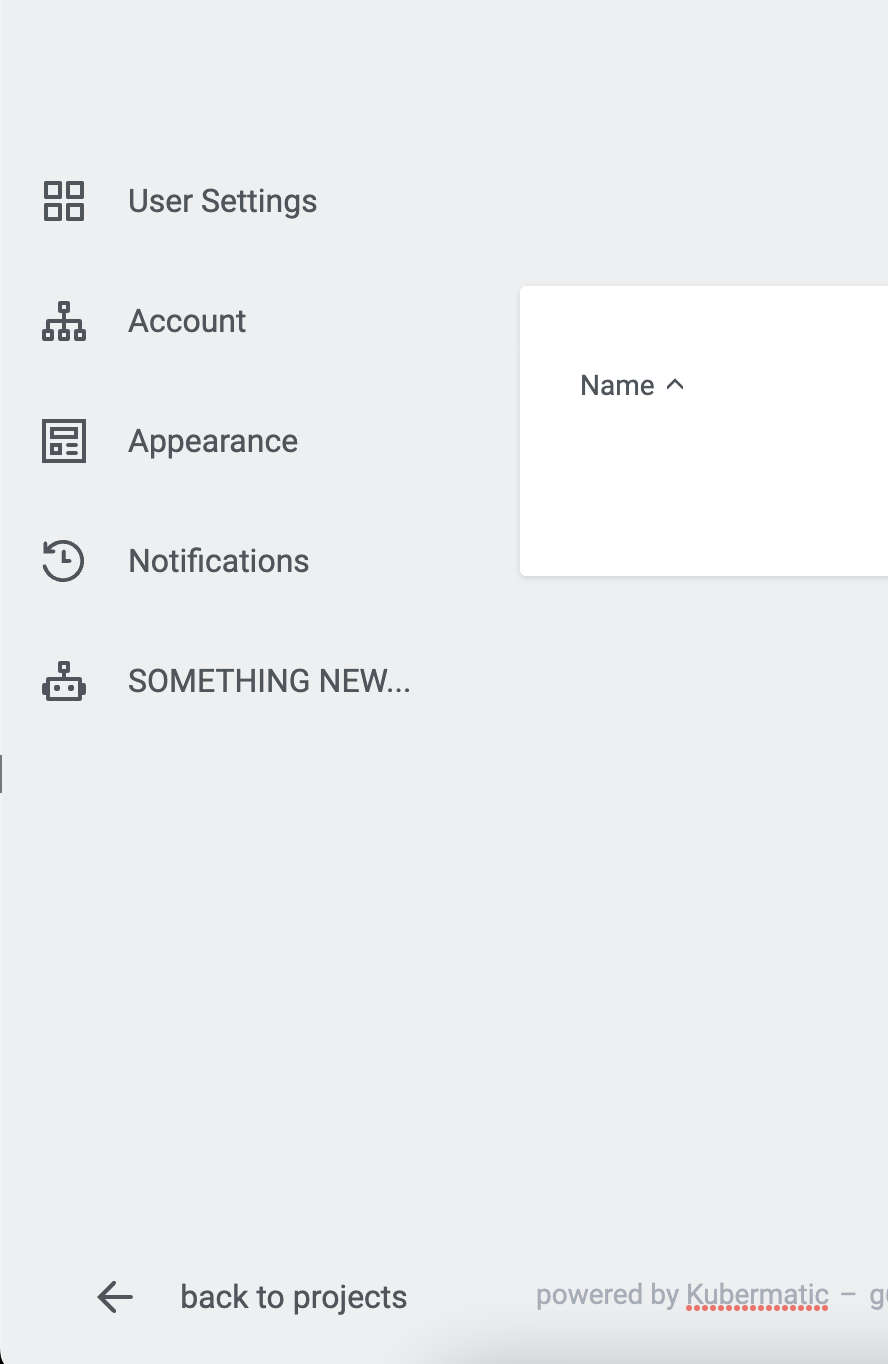Select the SOMETHING NEW robot icon

point(63,681)
